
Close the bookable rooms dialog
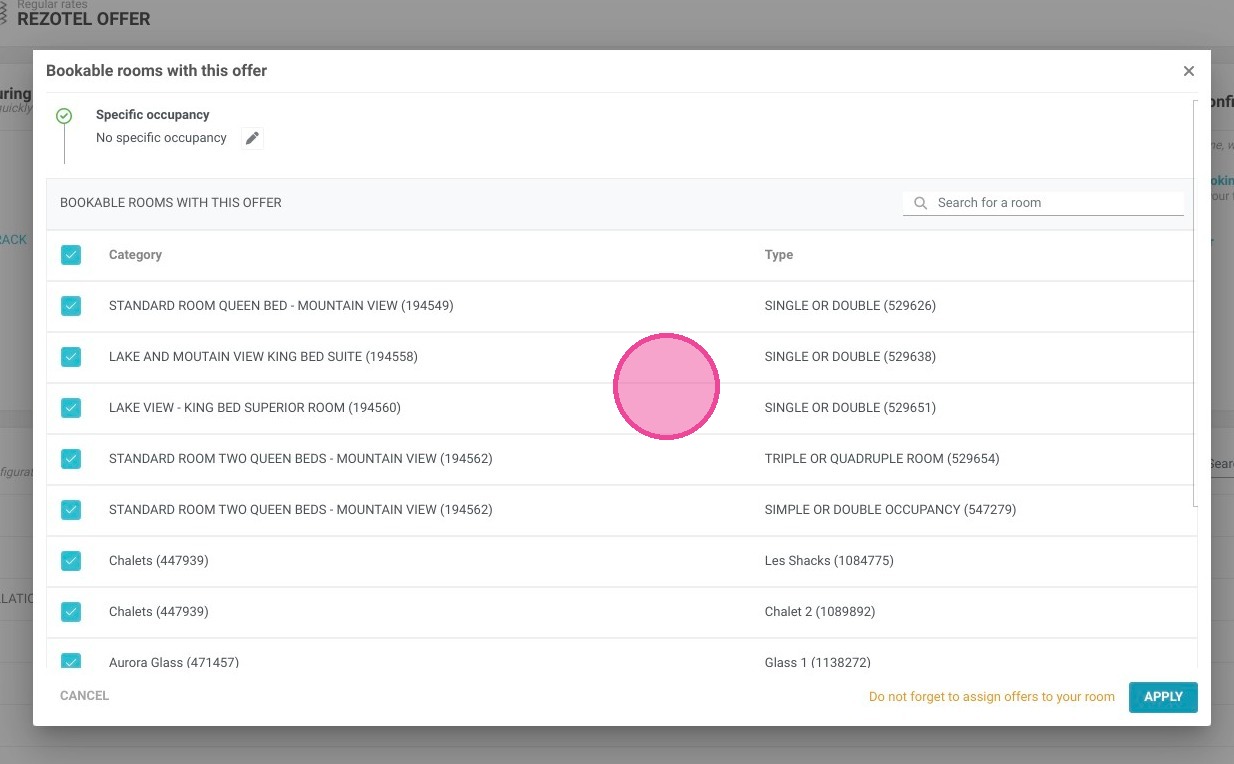coord(1189,71)
